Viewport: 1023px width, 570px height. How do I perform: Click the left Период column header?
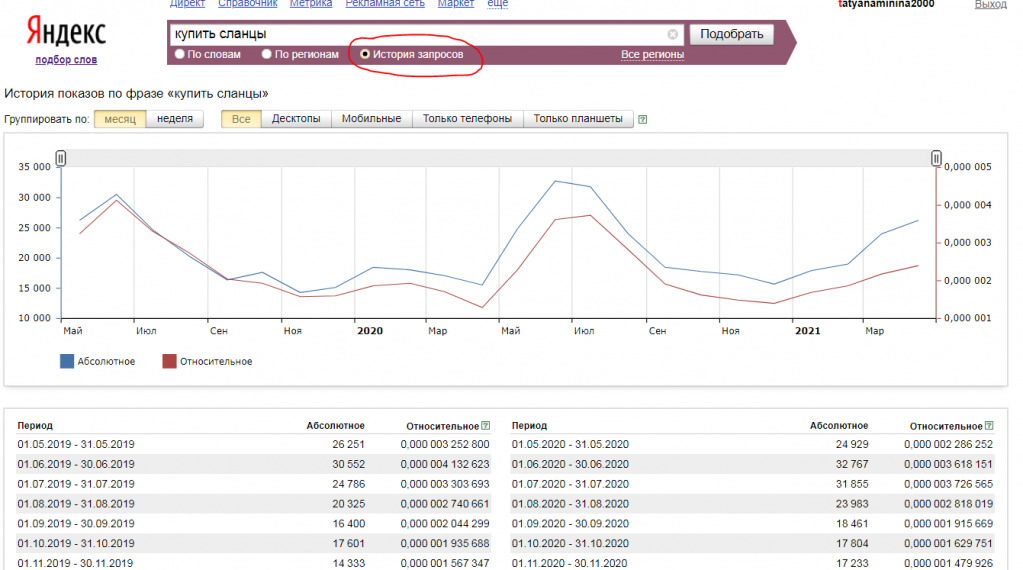point(35,425)
